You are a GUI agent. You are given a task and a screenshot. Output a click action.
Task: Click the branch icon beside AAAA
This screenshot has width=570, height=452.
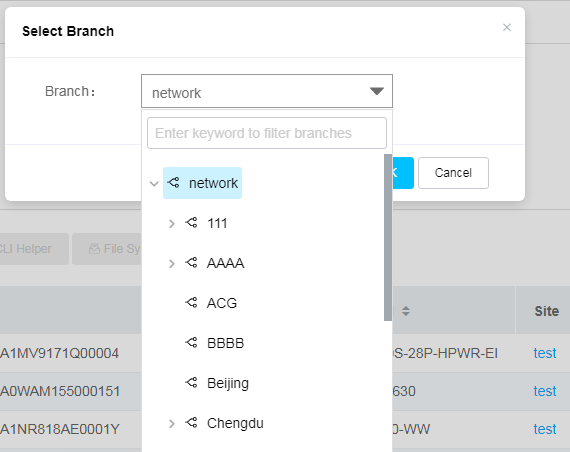coord(191,263)
